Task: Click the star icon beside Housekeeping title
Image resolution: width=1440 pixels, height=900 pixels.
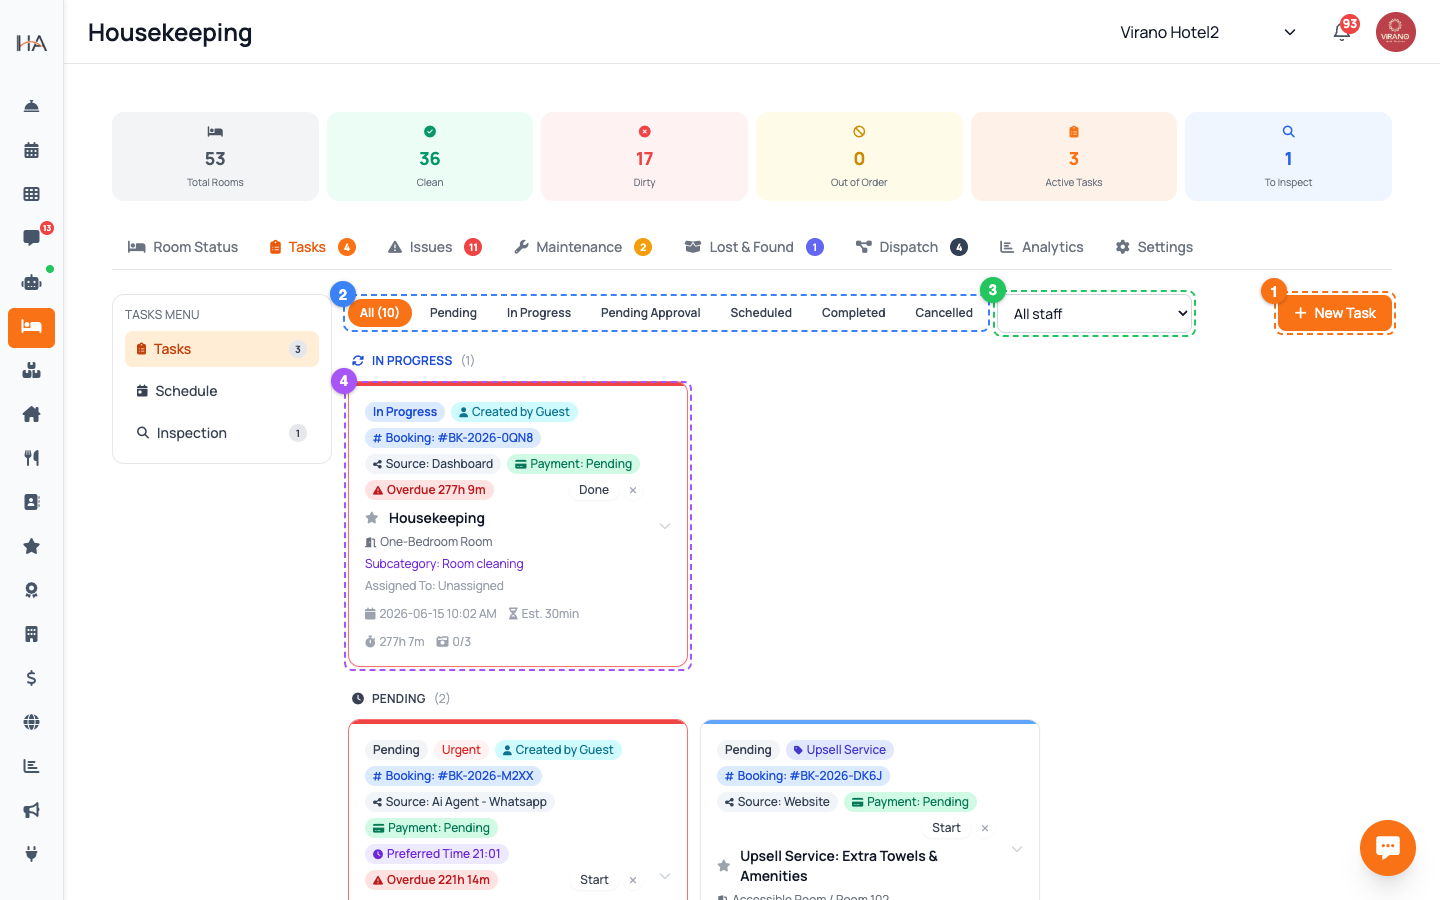Action: 372,518
